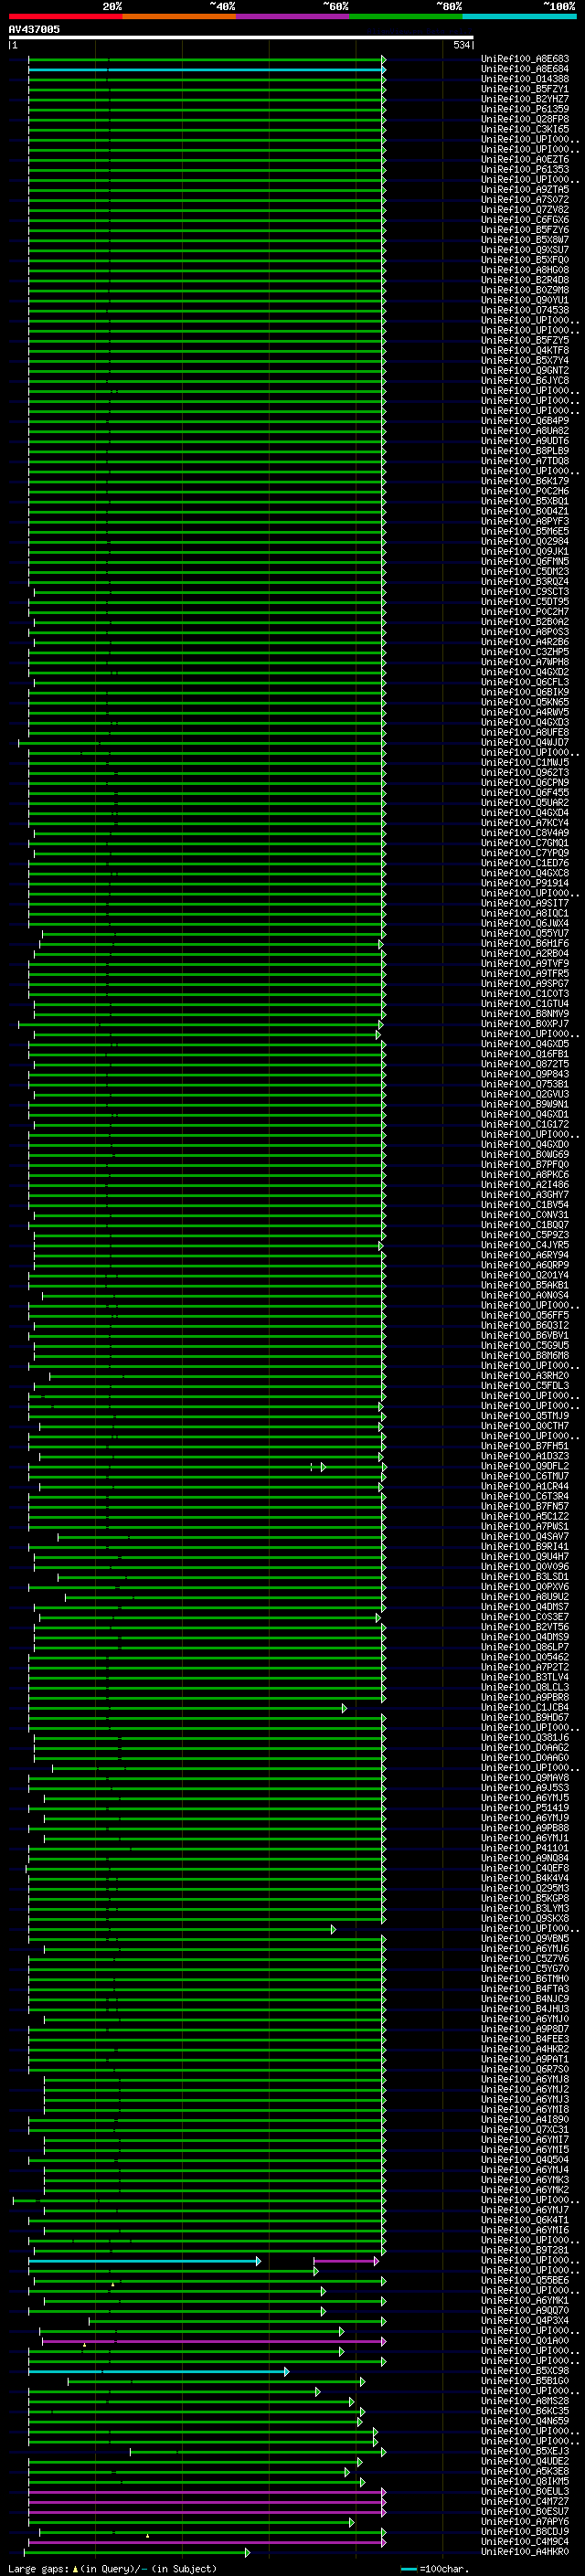Select hit label UniRef100_Q7ZV82
This screenshot has width=585, height=2576.
coord(525,210)
